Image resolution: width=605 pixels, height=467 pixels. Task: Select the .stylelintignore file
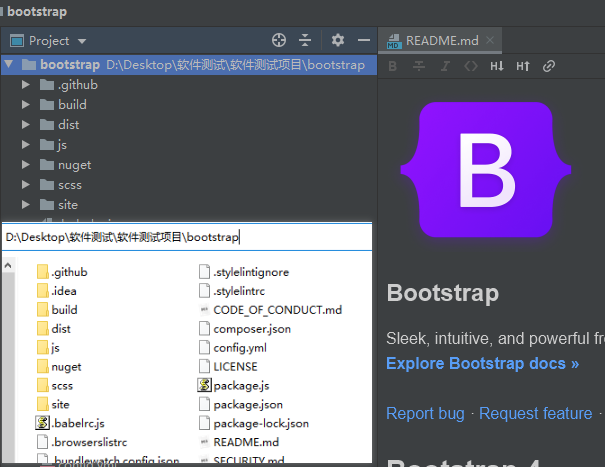244,272
